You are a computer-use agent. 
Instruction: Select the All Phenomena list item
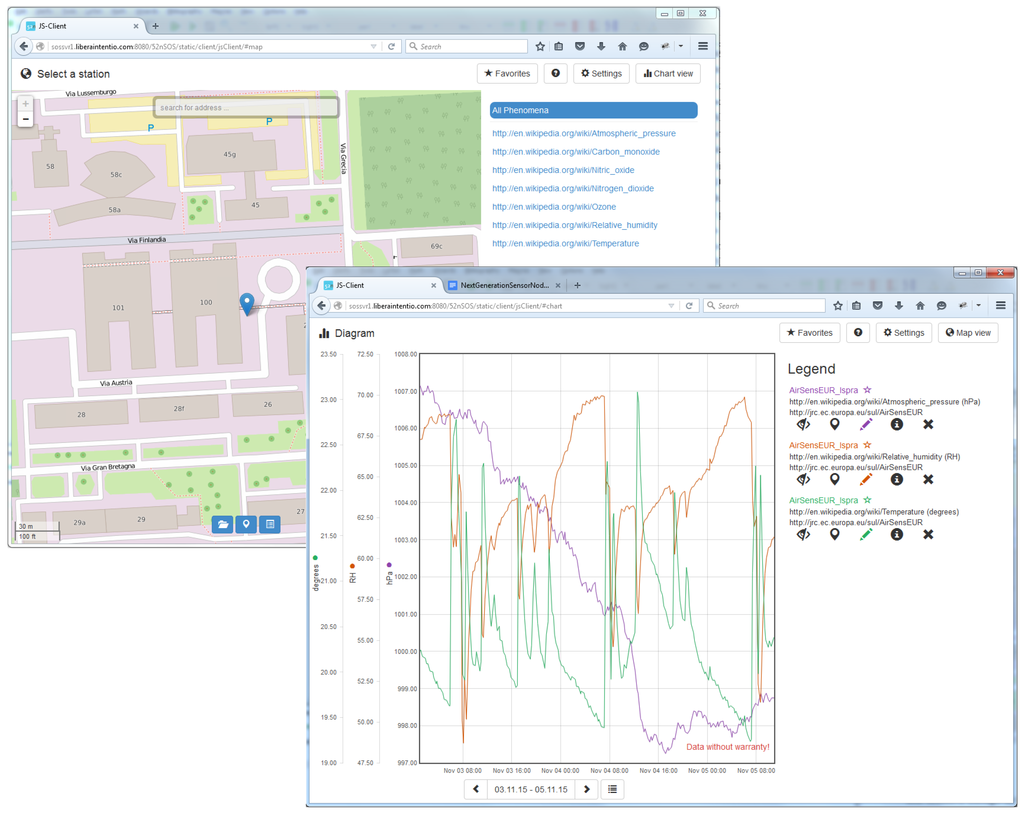[x=593, y=110]
